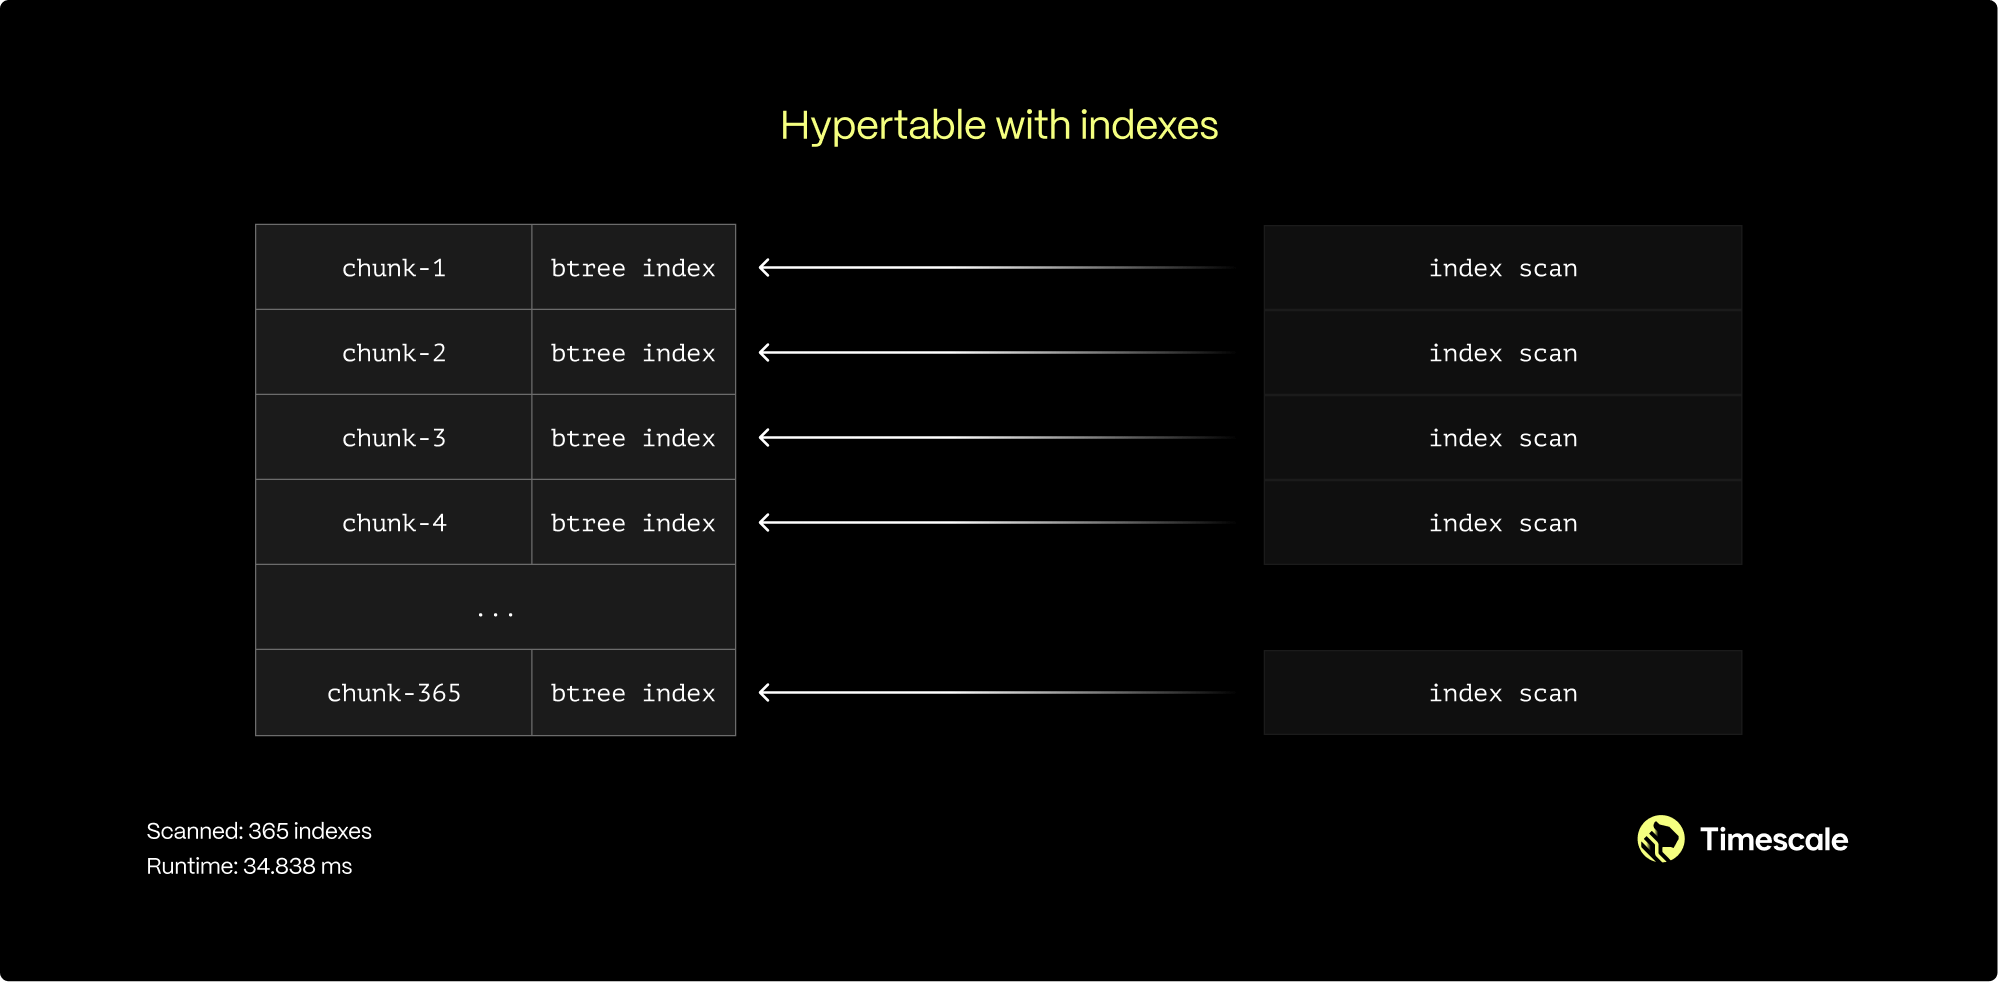Select the chunk-1 cell
This screenshot has width=1998, height=982.
pos(394,268)
